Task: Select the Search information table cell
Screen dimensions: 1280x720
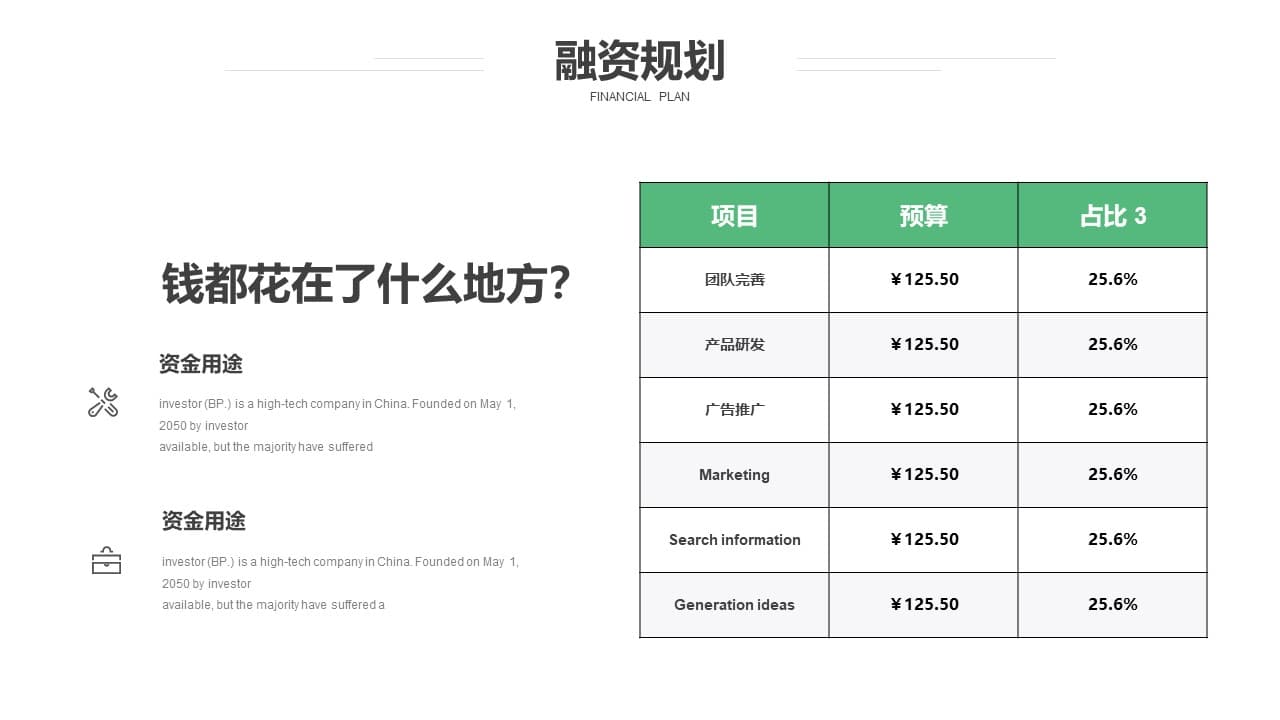Action: point(734,540)
